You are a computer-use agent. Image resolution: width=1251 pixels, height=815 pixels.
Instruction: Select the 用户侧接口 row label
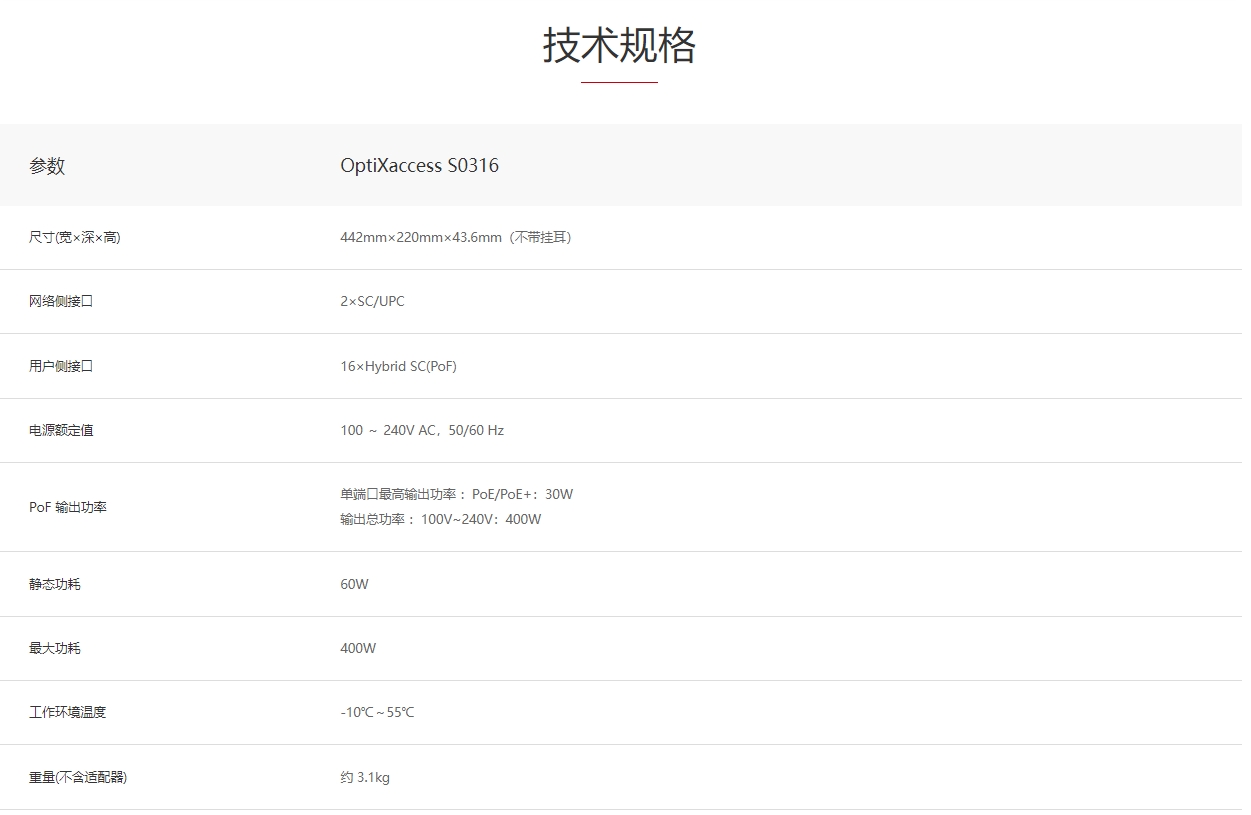(x=61, y=366)
